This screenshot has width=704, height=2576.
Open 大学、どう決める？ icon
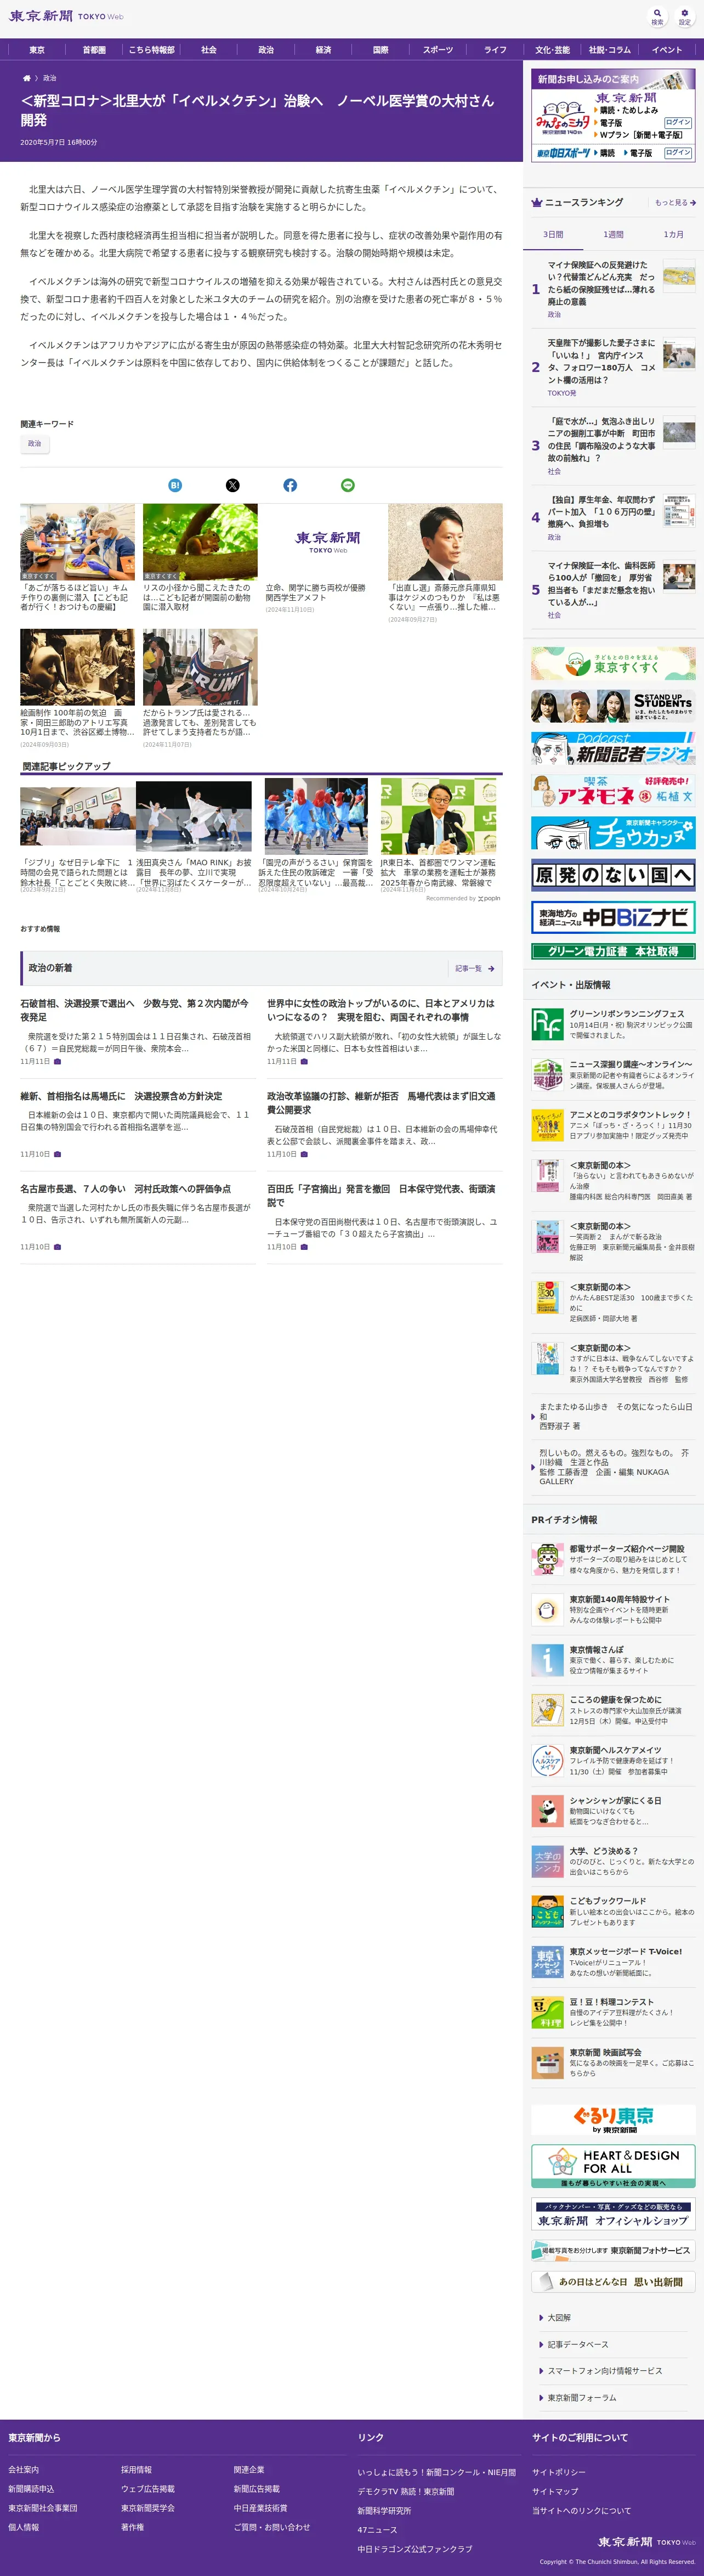point(547,1861)
